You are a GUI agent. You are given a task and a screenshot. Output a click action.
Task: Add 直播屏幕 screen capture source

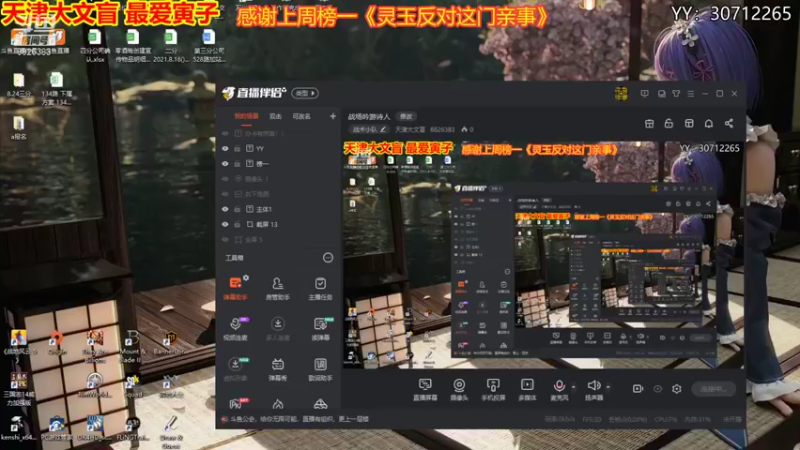425,389
